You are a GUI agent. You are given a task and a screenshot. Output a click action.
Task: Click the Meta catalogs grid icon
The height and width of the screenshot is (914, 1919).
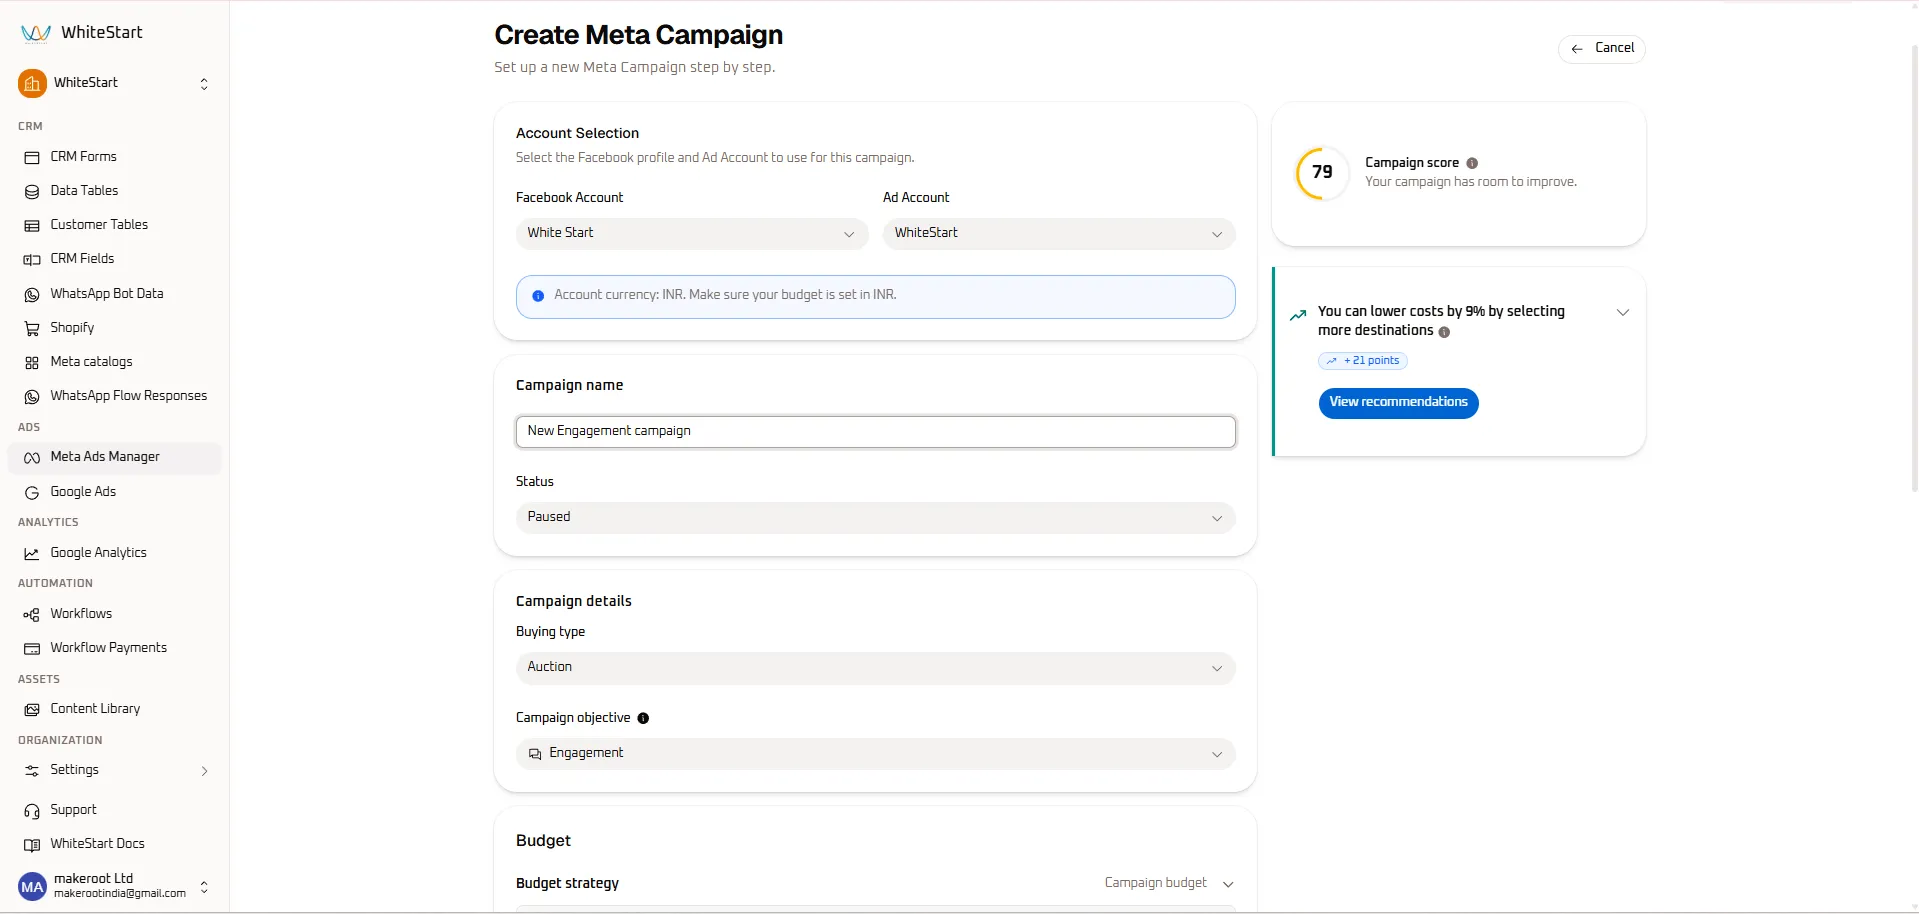click(x=32, y=363)
